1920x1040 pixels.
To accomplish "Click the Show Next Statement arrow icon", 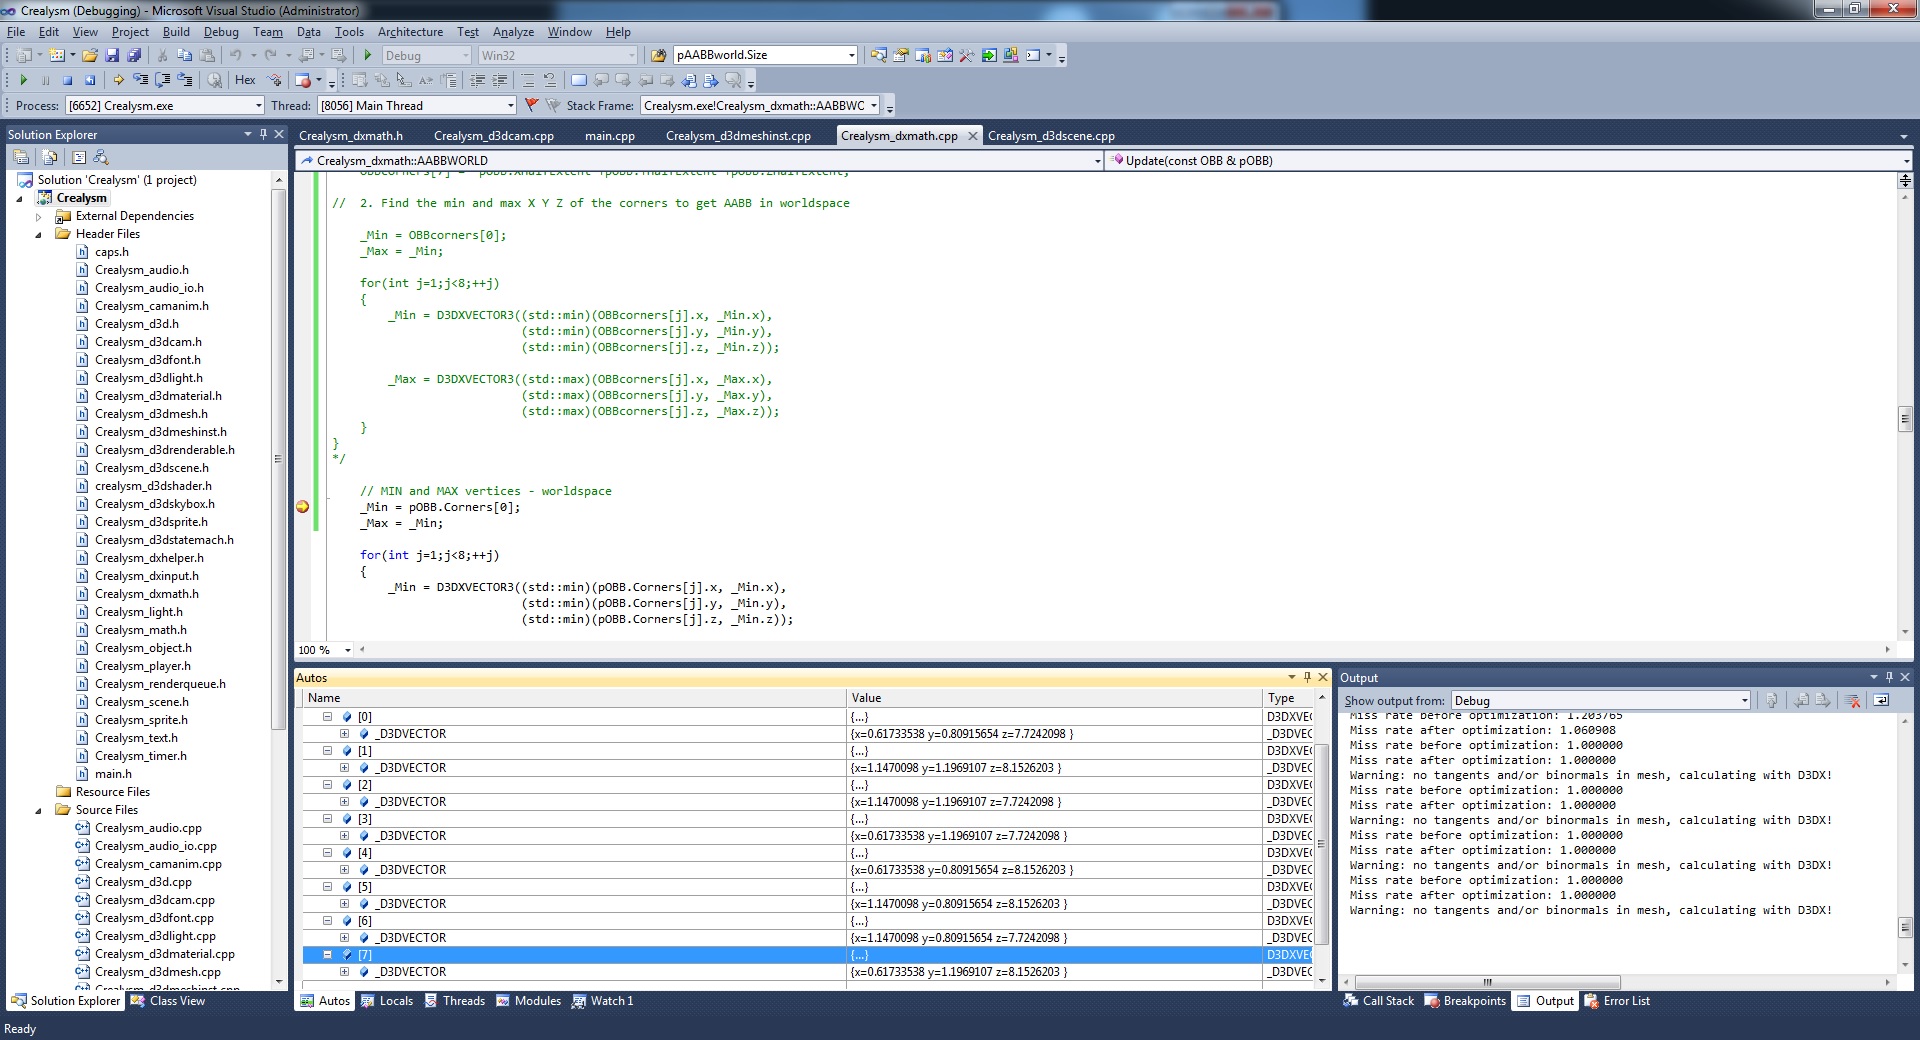I will coord(118,80).
